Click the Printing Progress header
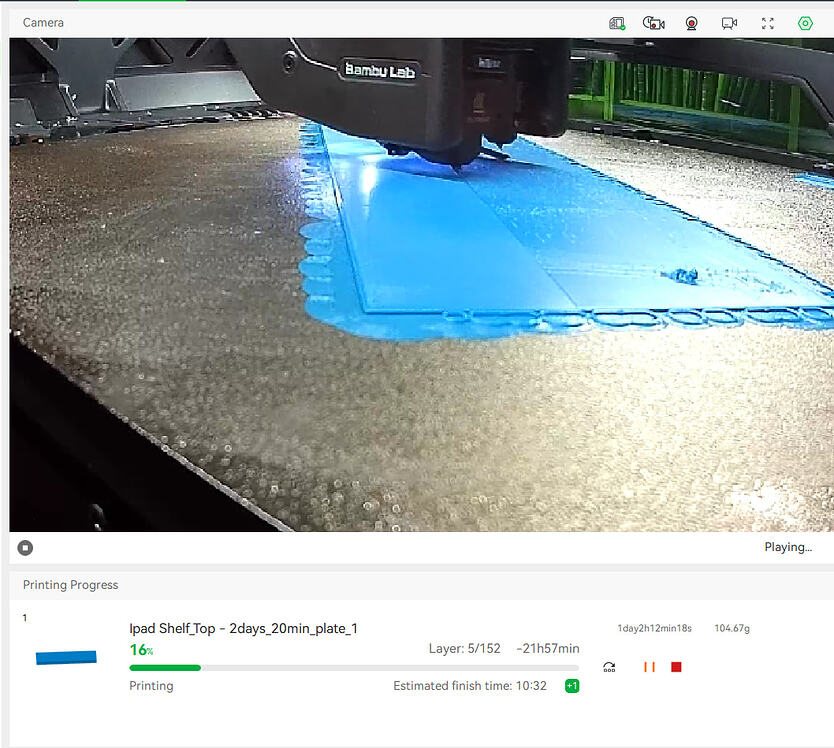The width and height of the screenshot is (834, 748). coord(70,585)
